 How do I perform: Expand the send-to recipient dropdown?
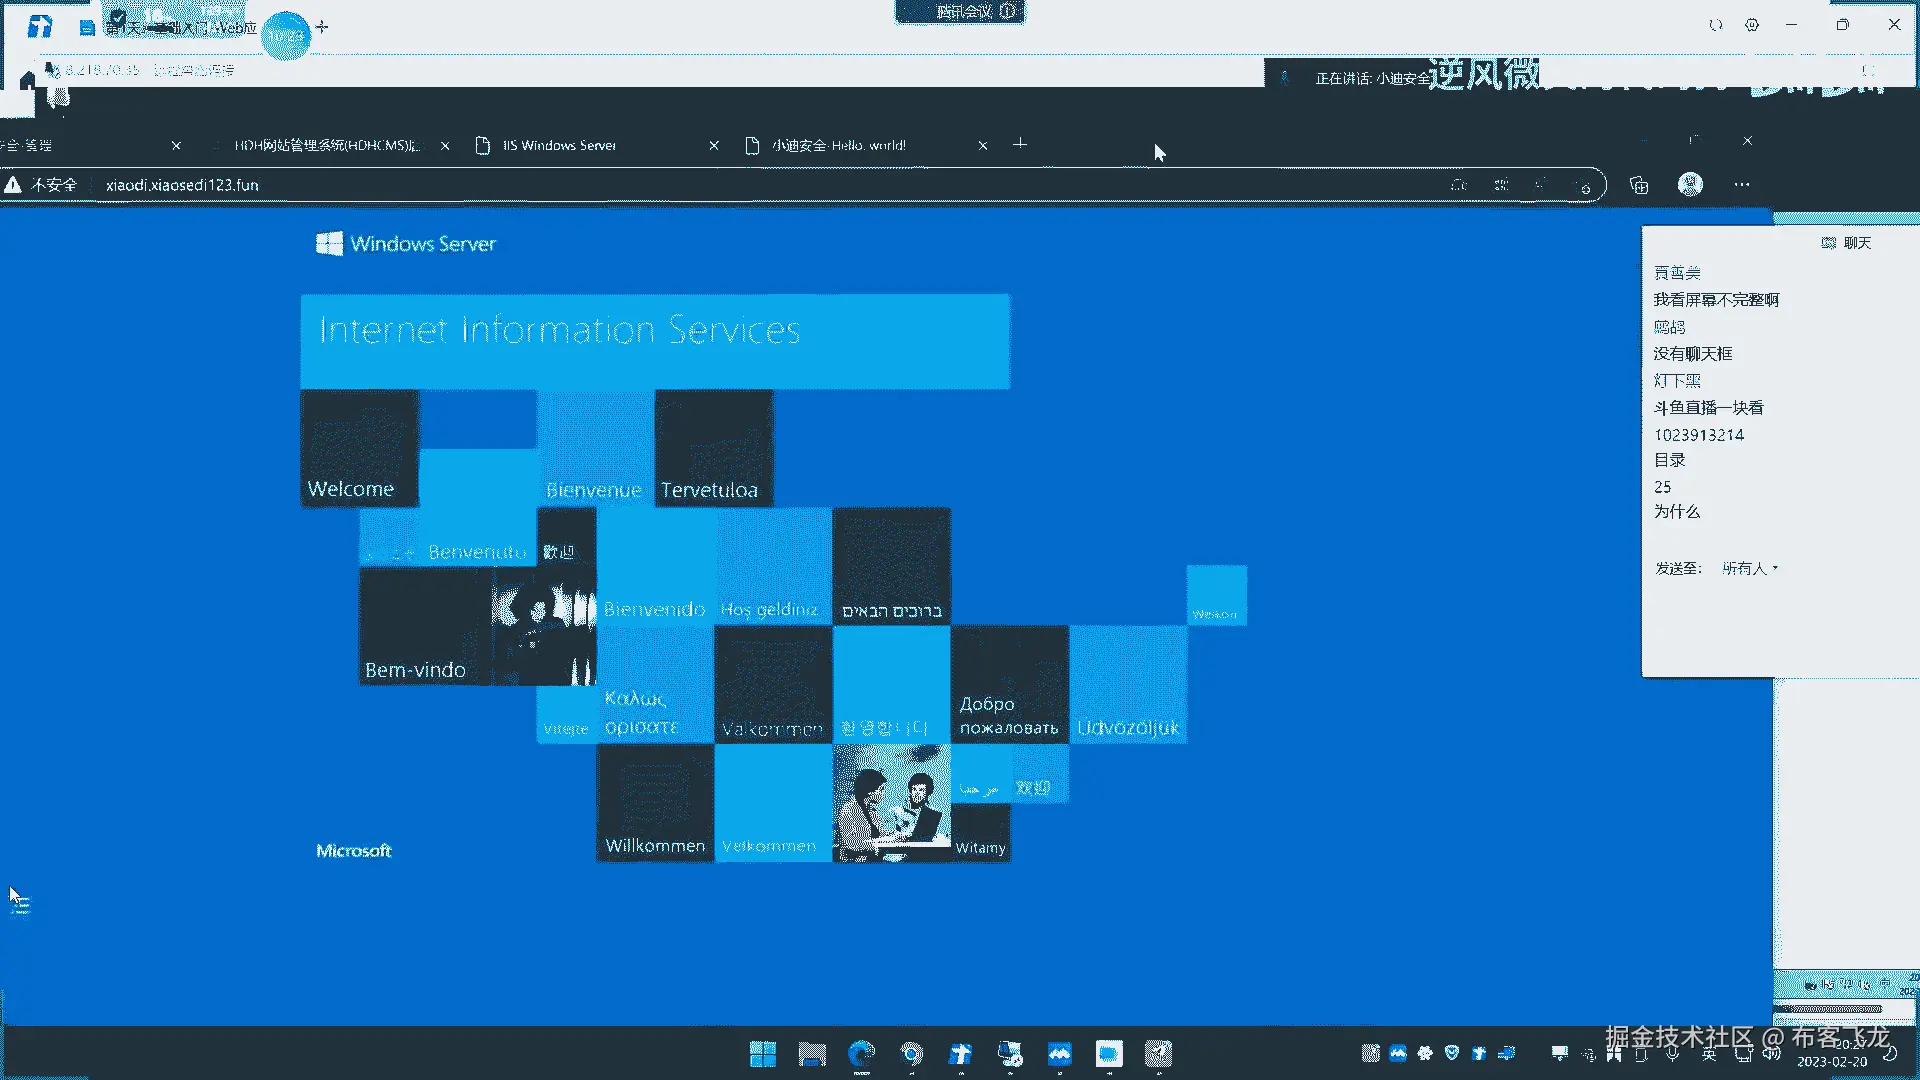pos(1750,568)
